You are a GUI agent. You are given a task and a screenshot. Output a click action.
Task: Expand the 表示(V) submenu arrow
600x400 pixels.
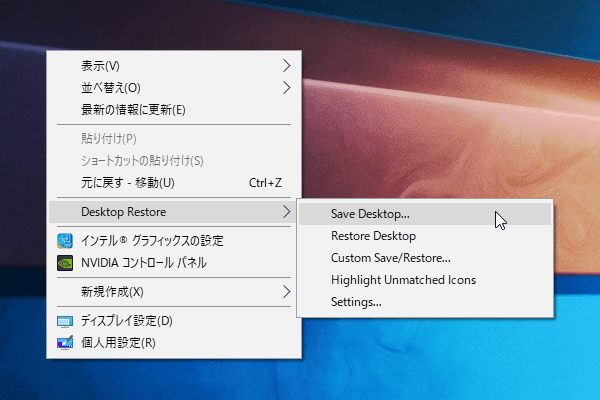[287, 66]
